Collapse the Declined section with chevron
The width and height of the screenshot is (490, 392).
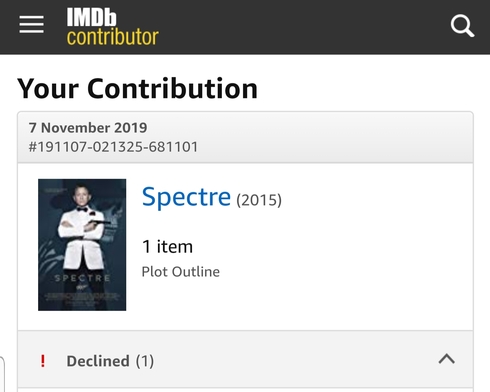click(x=447, y=359)
